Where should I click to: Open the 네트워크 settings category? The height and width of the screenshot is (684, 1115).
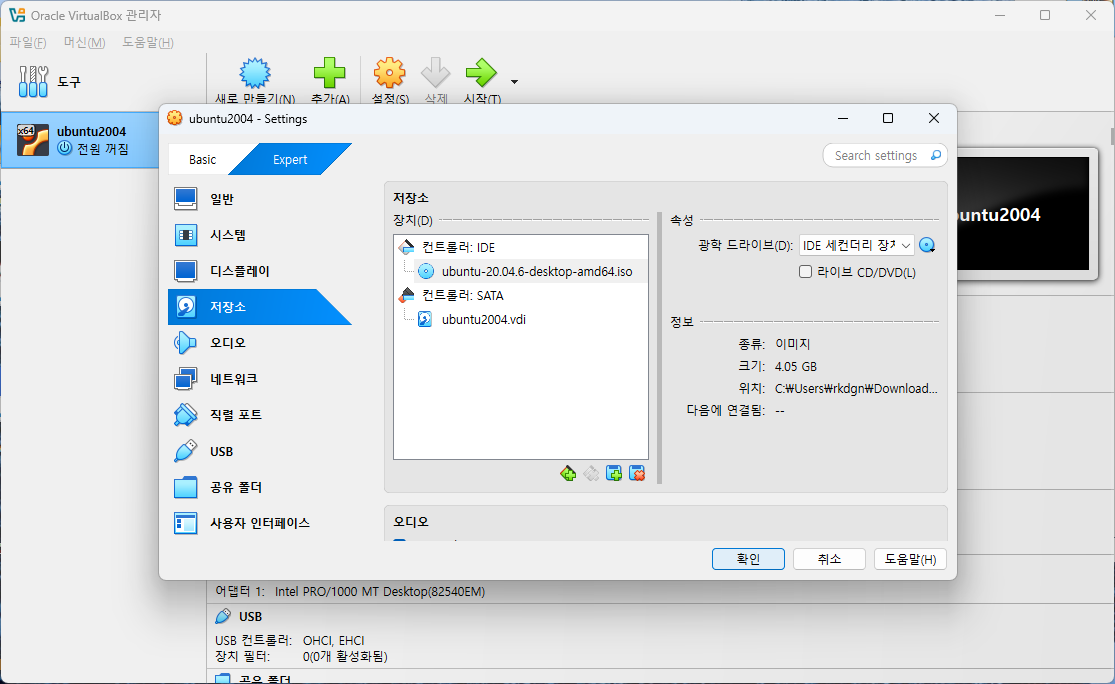260,379
